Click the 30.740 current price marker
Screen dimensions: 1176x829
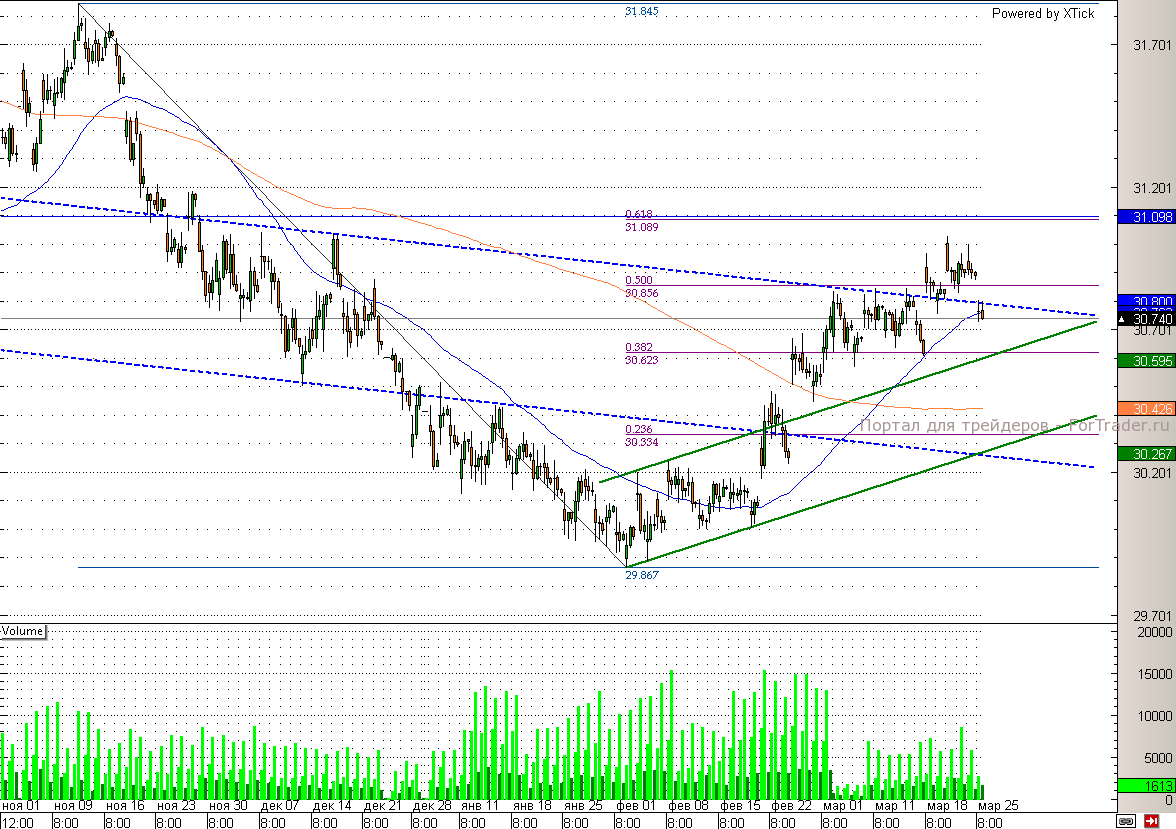[x=1146, y=319]
